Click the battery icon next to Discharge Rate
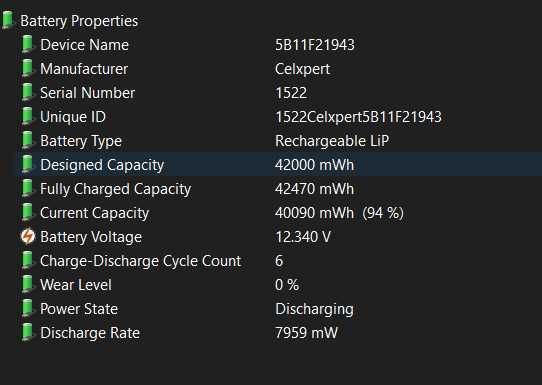 coord(27,332)
